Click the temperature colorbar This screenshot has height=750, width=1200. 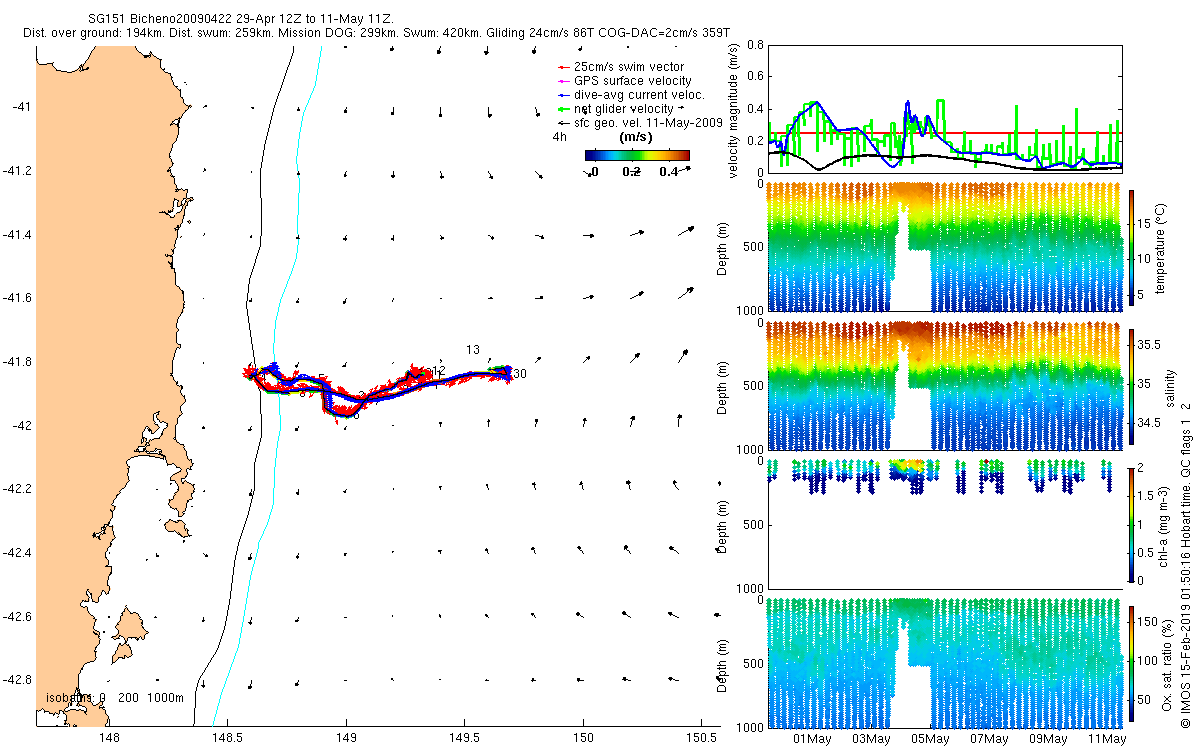click(x=1132, y=247)
